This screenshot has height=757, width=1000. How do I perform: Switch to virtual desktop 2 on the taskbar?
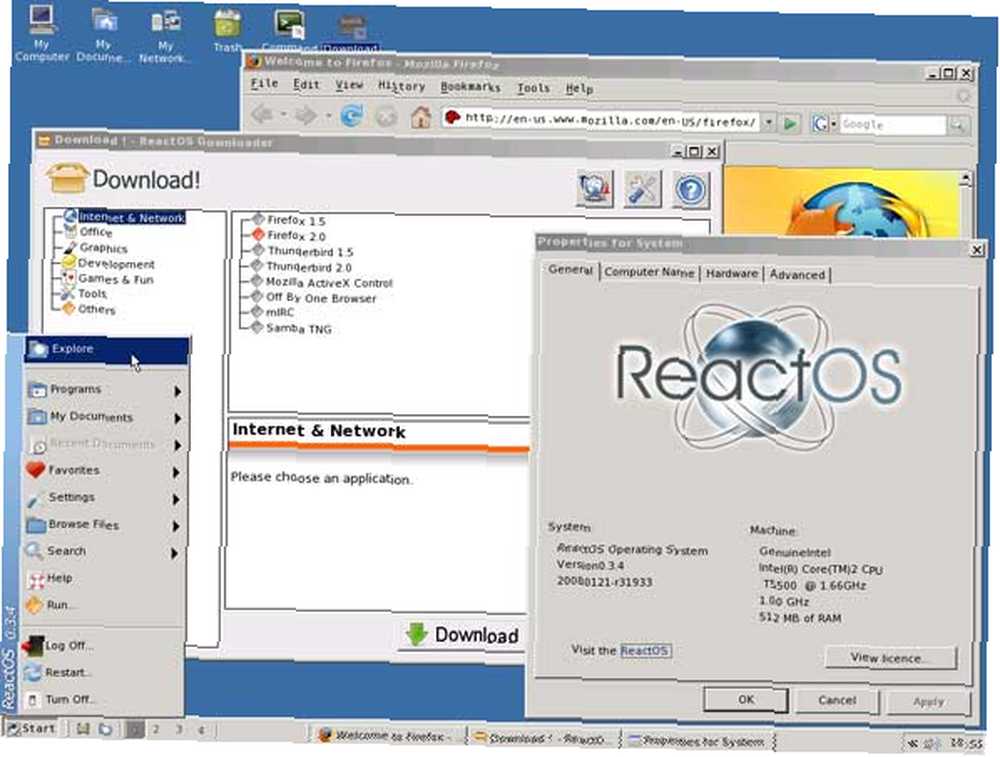156,729
